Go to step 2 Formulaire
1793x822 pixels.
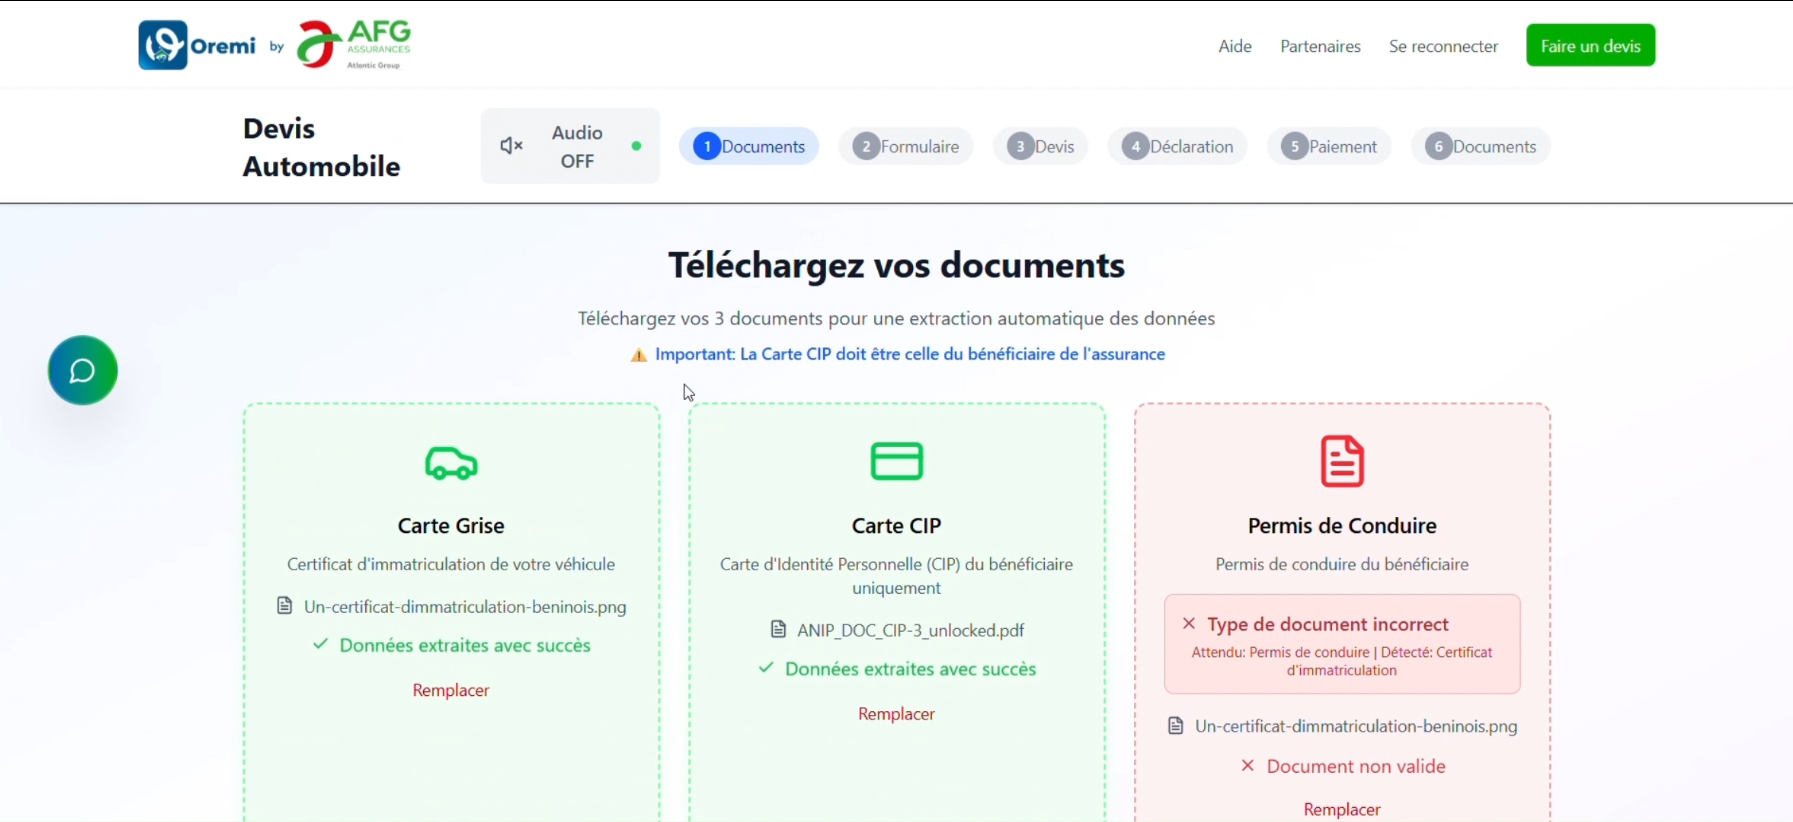click(x=906, y=146)
